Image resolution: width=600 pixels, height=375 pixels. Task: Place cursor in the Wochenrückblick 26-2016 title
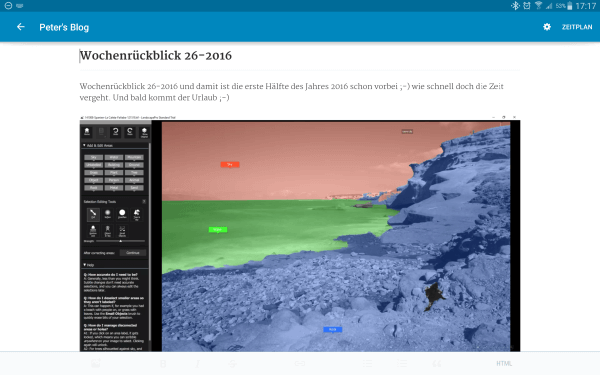click(x=155, y=56)
